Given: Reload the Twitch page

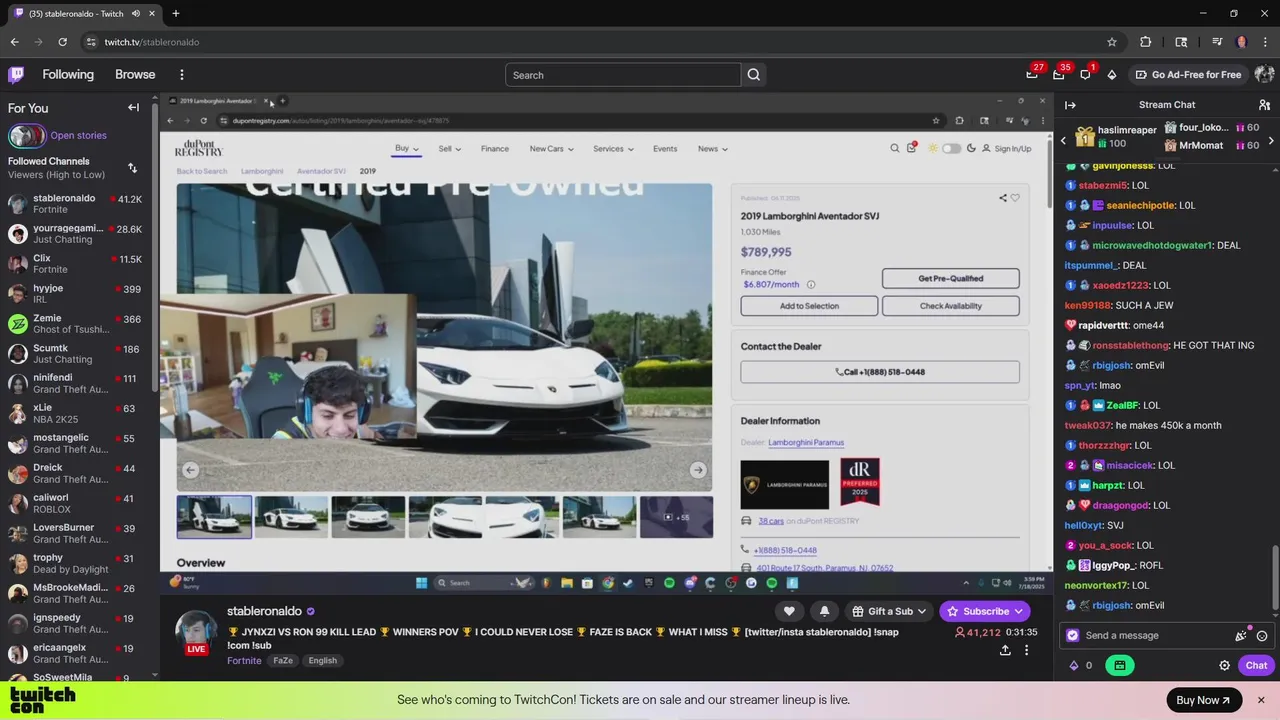Looking at the screenshot, I should 62,42.
